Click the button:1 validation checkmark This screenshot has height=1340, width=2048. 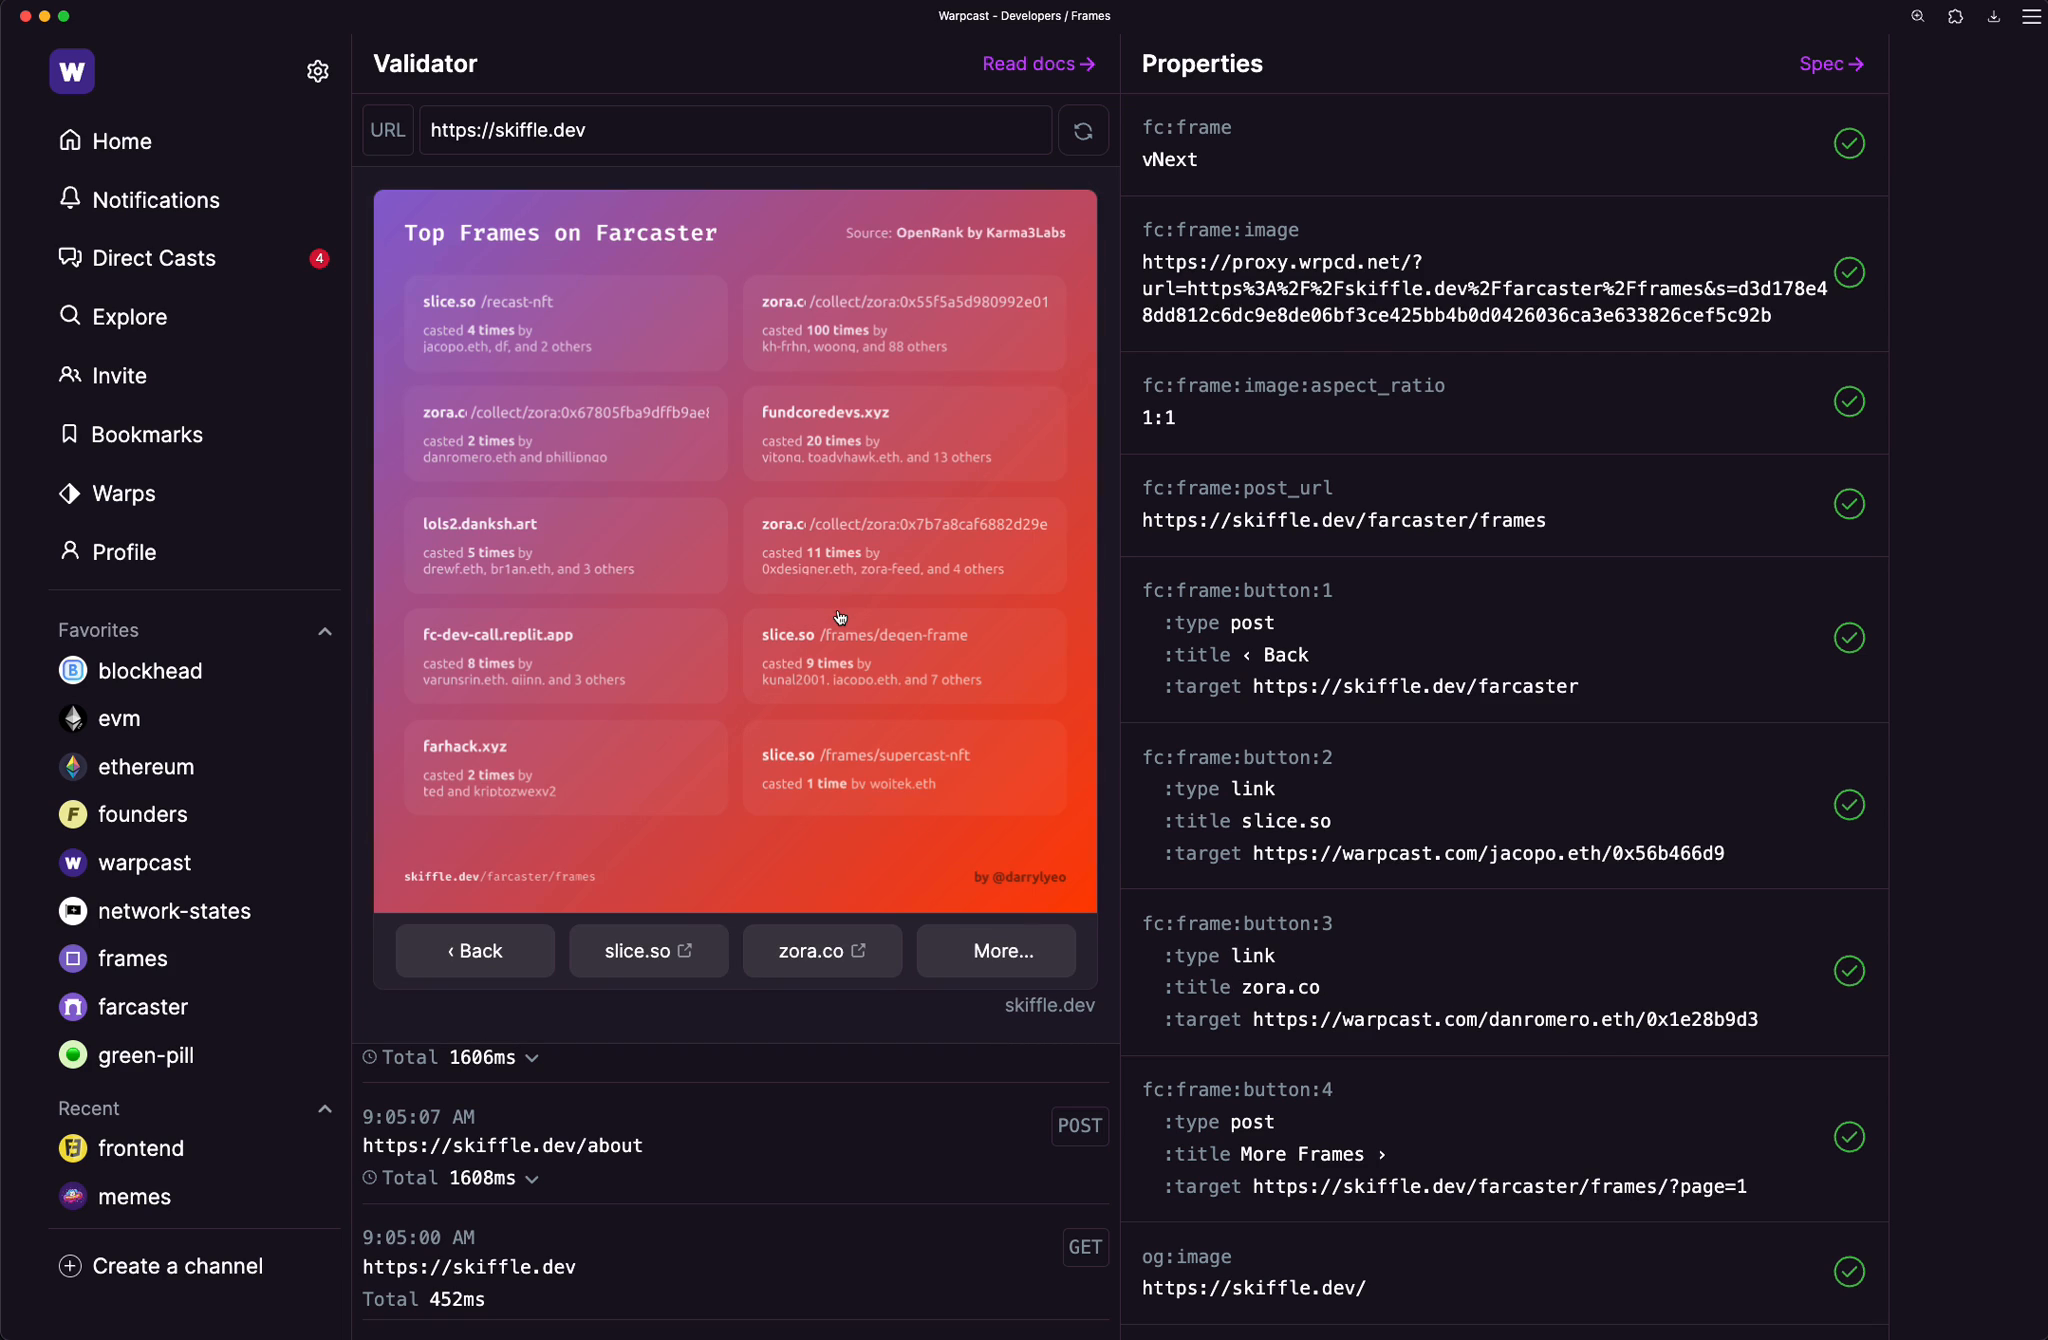1849,638
